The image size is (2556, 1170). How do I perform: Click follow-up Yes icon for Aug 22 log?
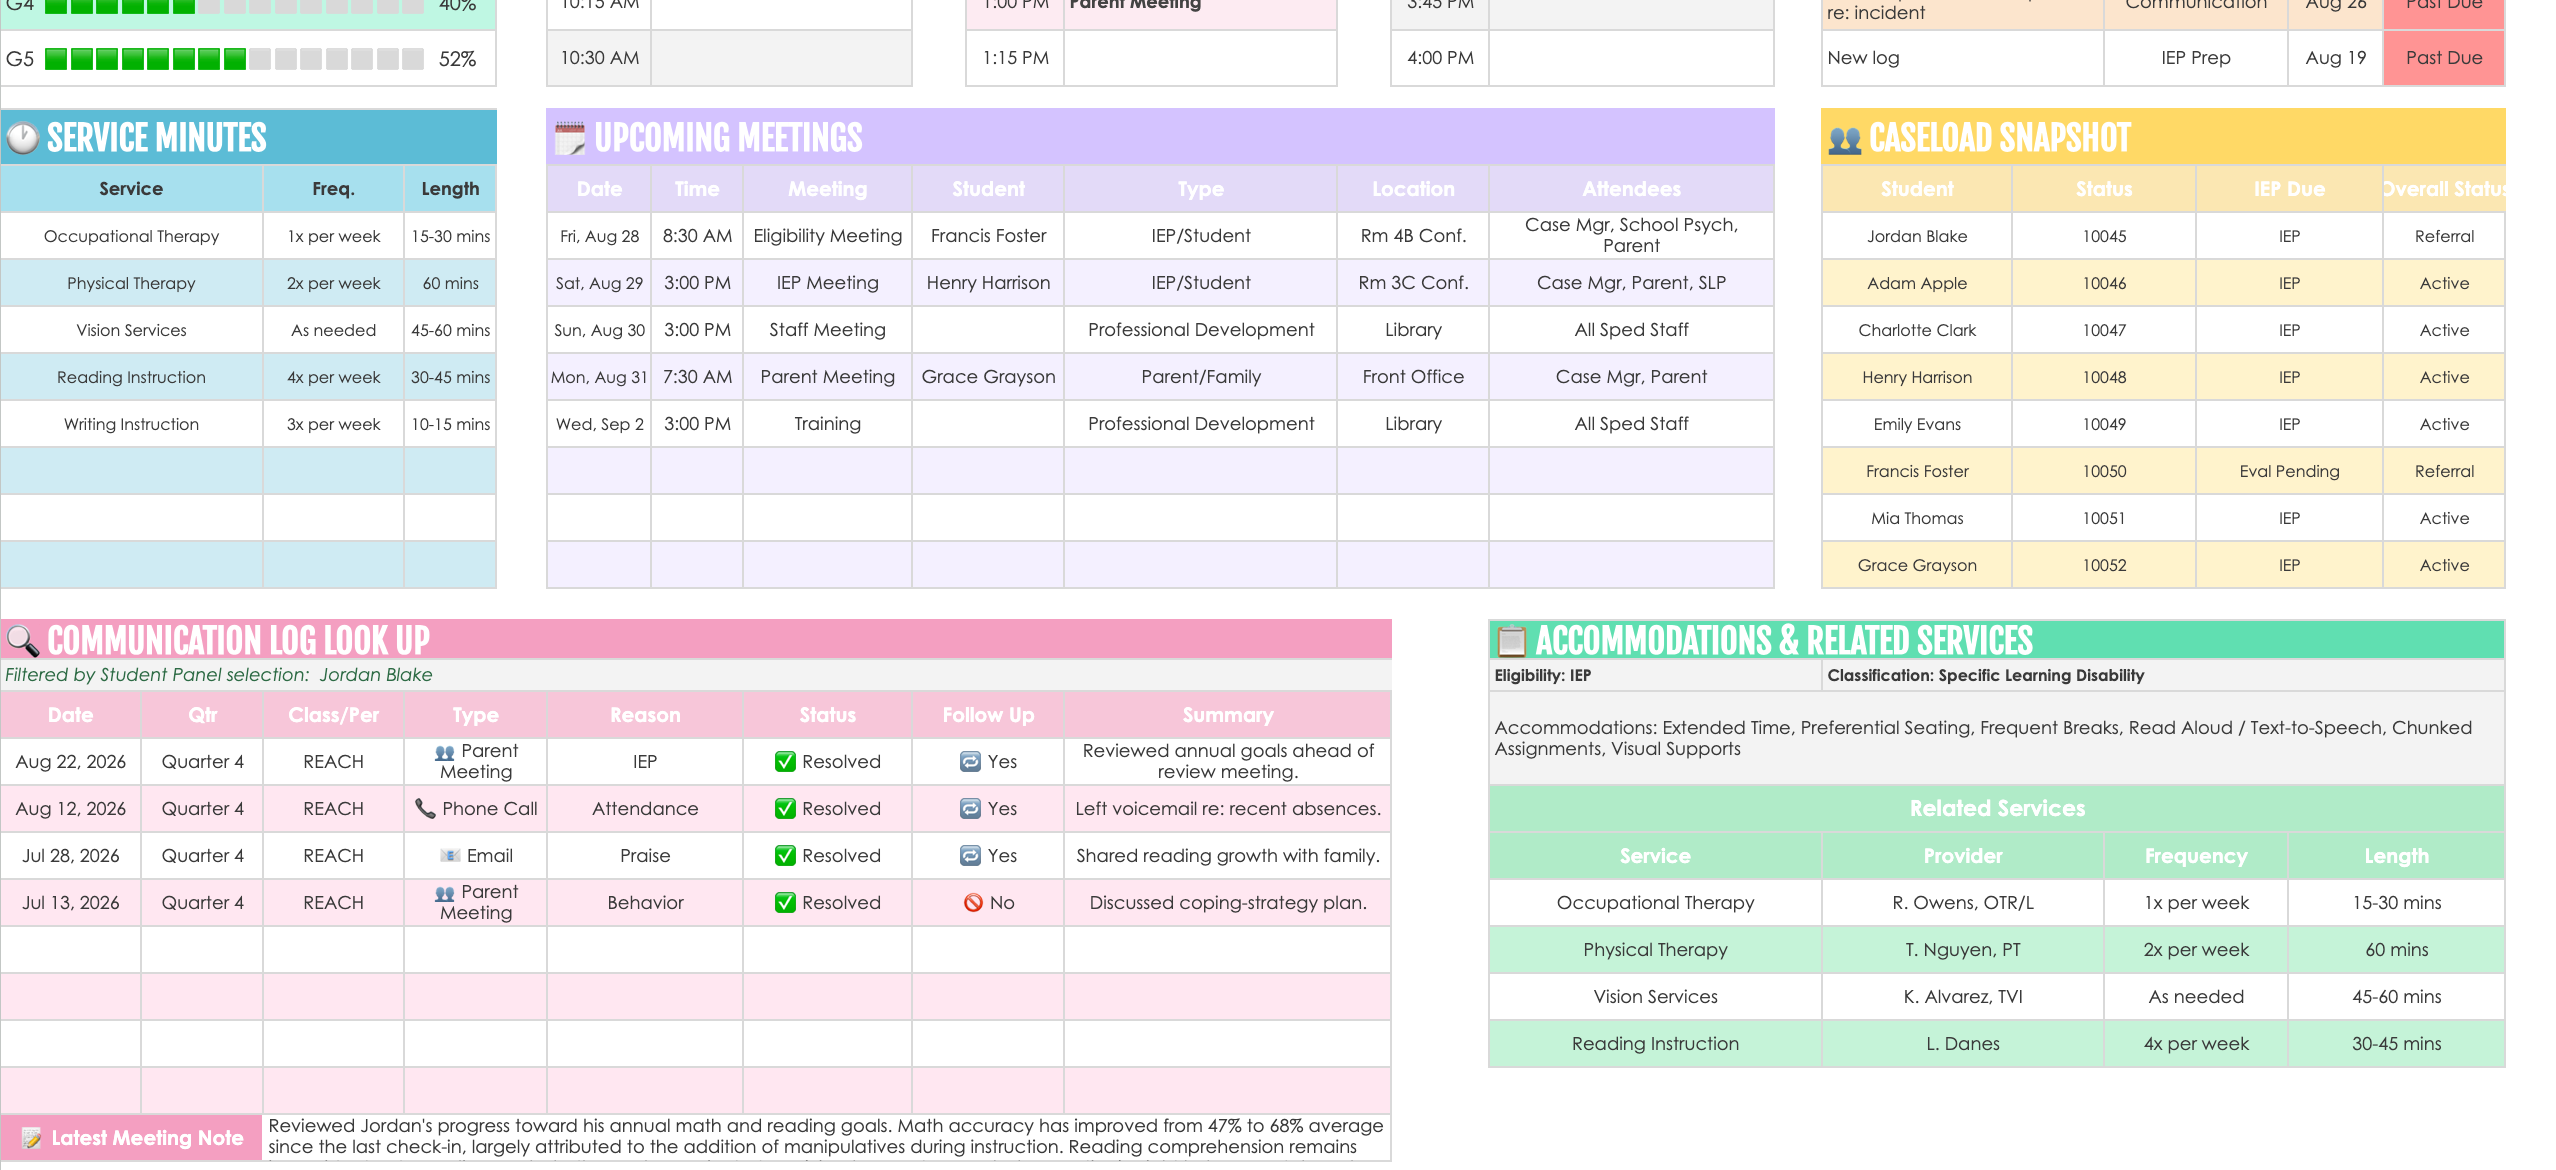coord(970,762)
